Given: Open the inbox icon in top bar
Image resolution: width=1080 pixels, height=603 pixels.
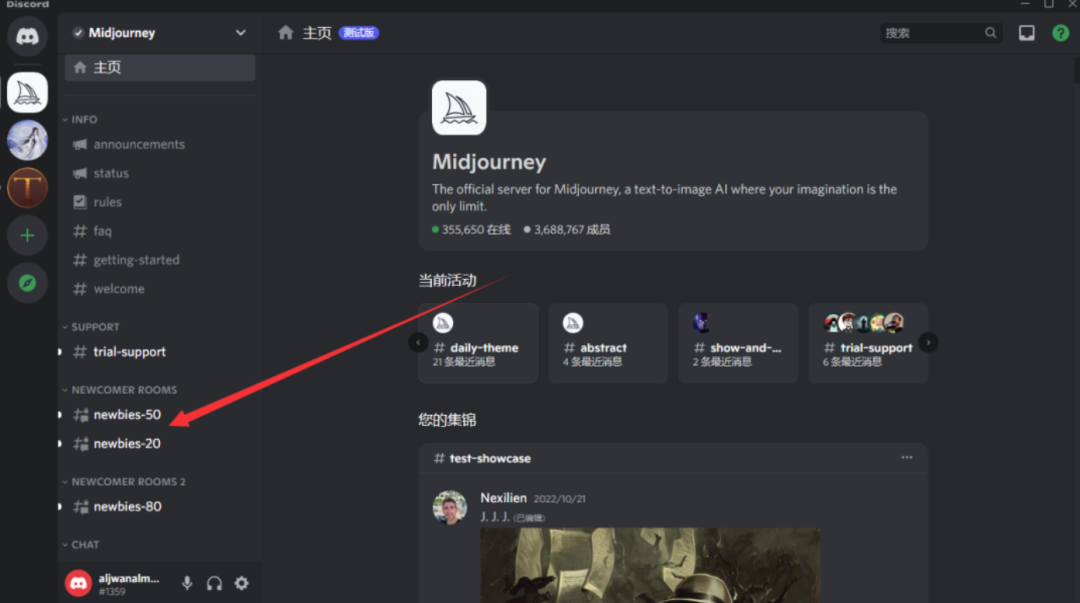Looking at the screenshot, I should pyautogui.click(x=1026, y=33).
